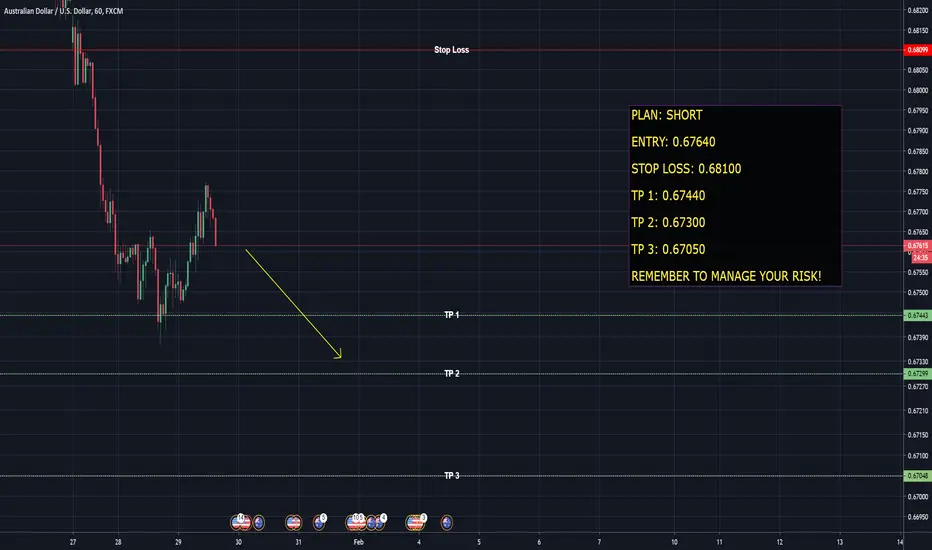Open US flag event icon with badge 3
Screen dimensions: 932x550
415,522
